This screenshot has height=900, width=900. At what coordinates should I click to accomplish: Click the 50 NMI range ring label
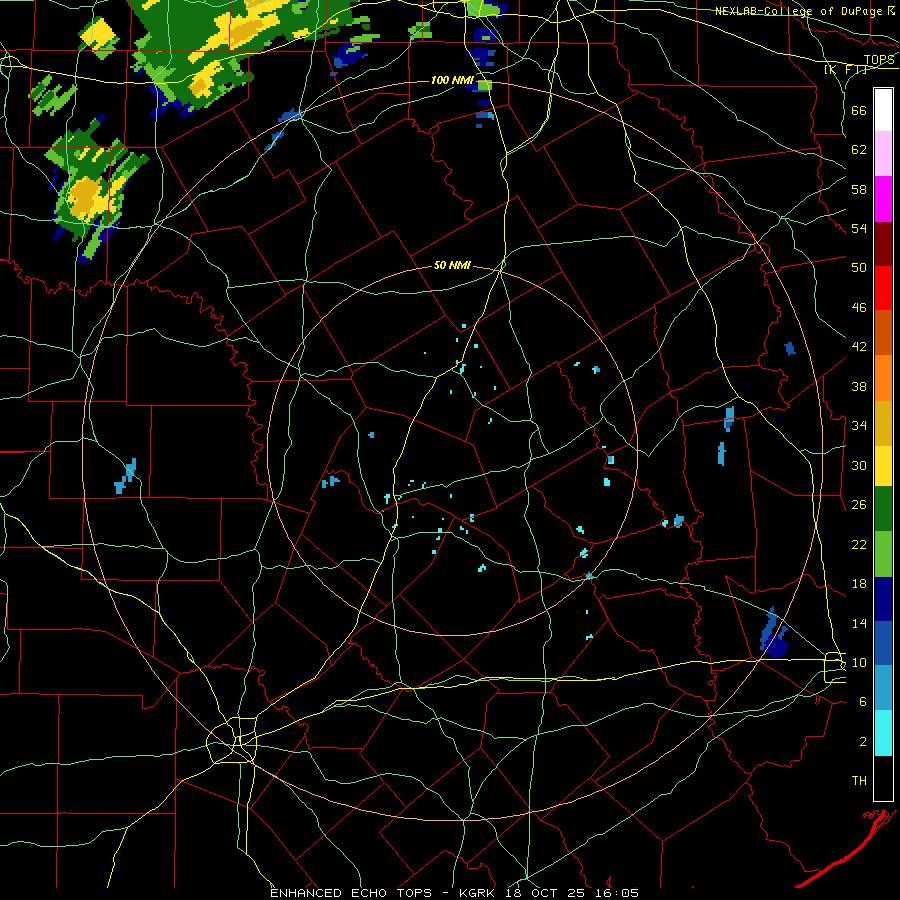click(x=452, y=265)
